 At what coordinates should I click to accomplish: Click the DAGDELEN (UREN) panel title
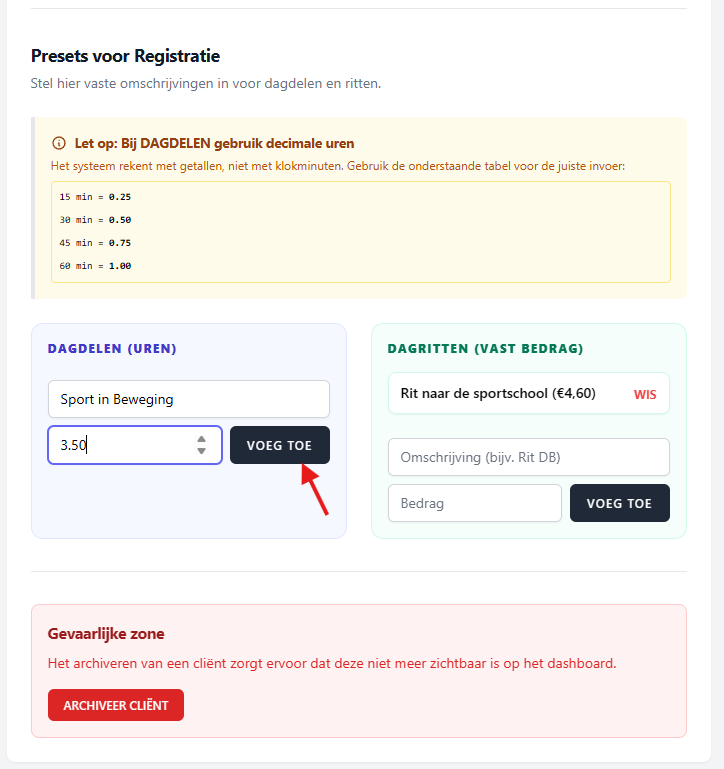(x=112, y=349)
